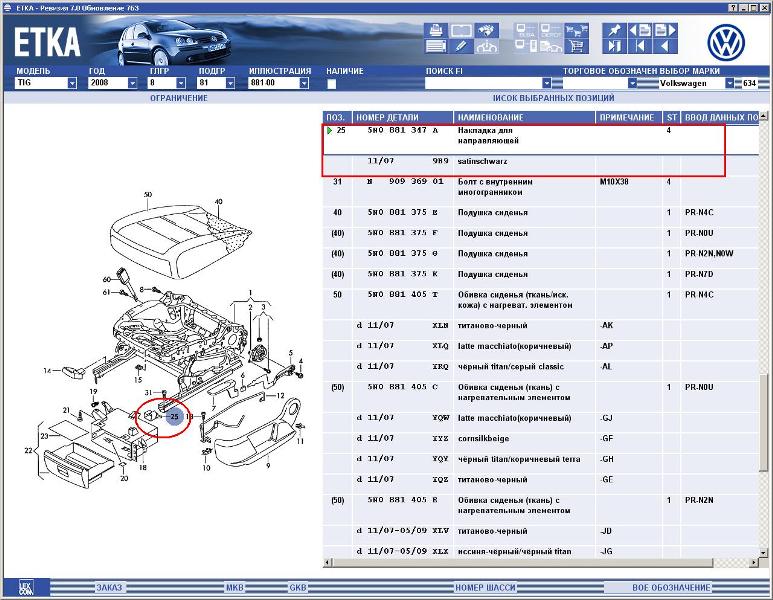Image resolution: width=773 pixels, height=600 pixels.
Task: Open the single shopping cart icon
Action: (576, 46)
